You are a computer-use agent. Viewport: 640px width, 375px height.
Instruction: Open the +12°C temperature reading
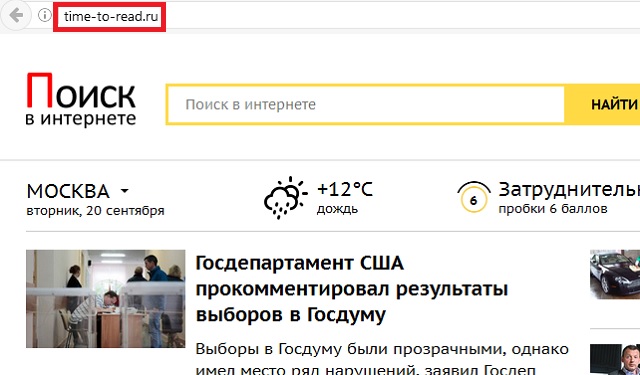(x=345, y=189)
